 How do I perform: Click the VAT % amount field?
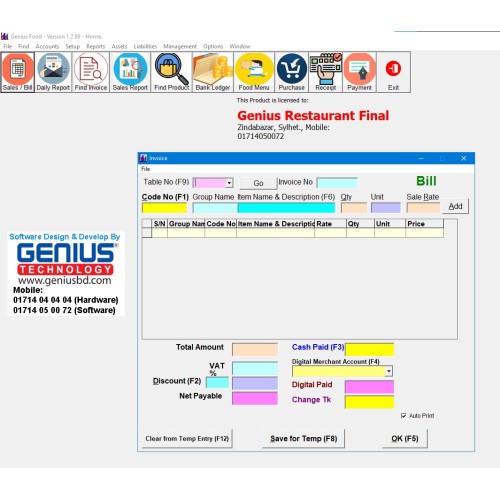point(255,368)
